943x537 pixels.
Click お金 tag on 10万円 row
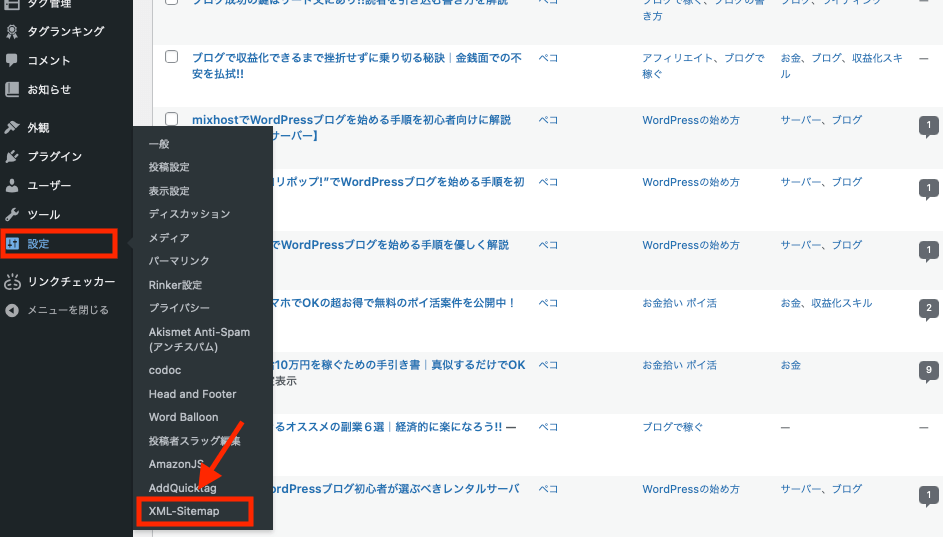click(x=790, y=364)
